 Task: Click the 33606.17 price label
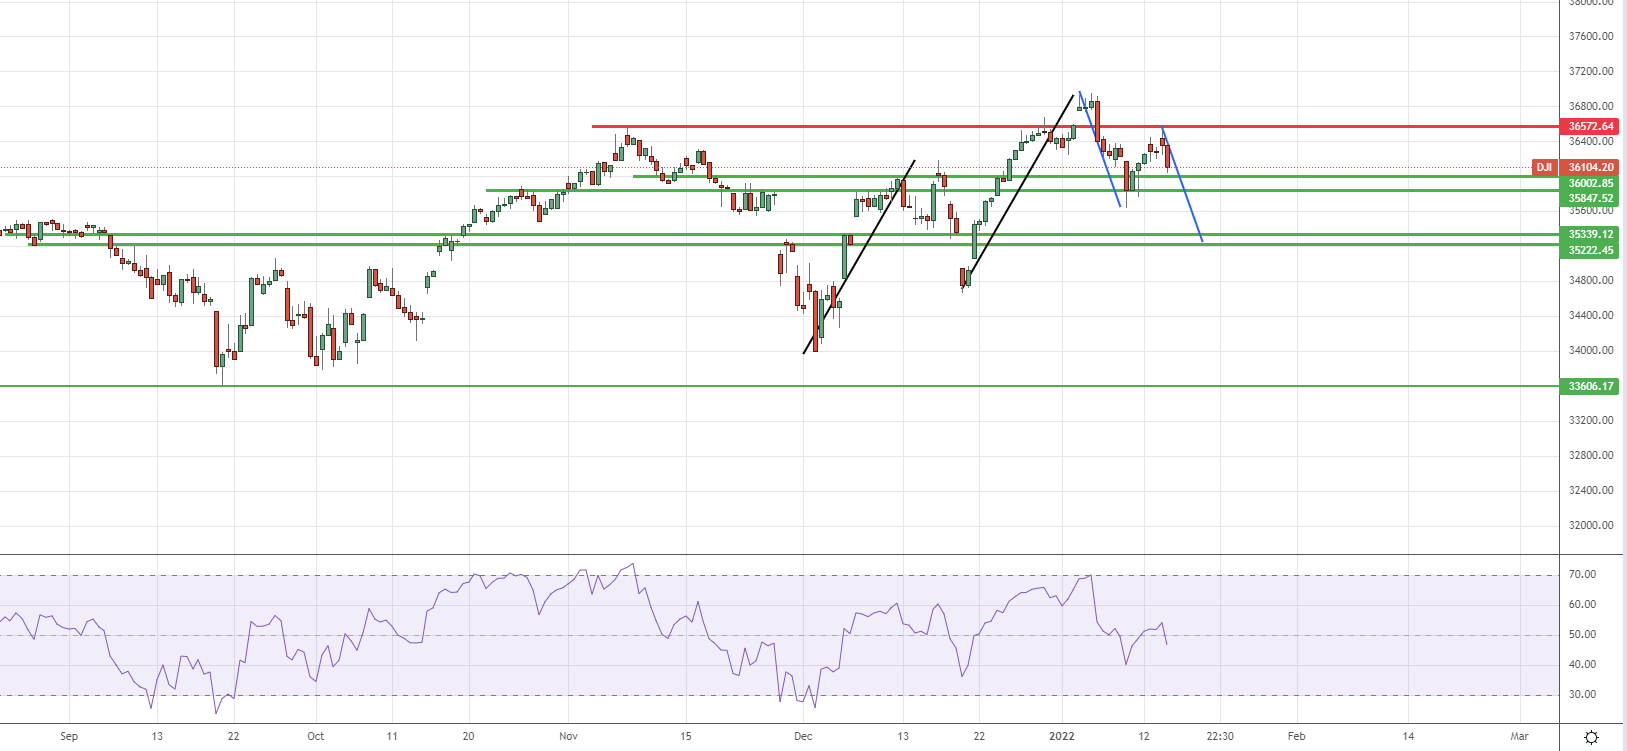click(x=1590, y=386)
